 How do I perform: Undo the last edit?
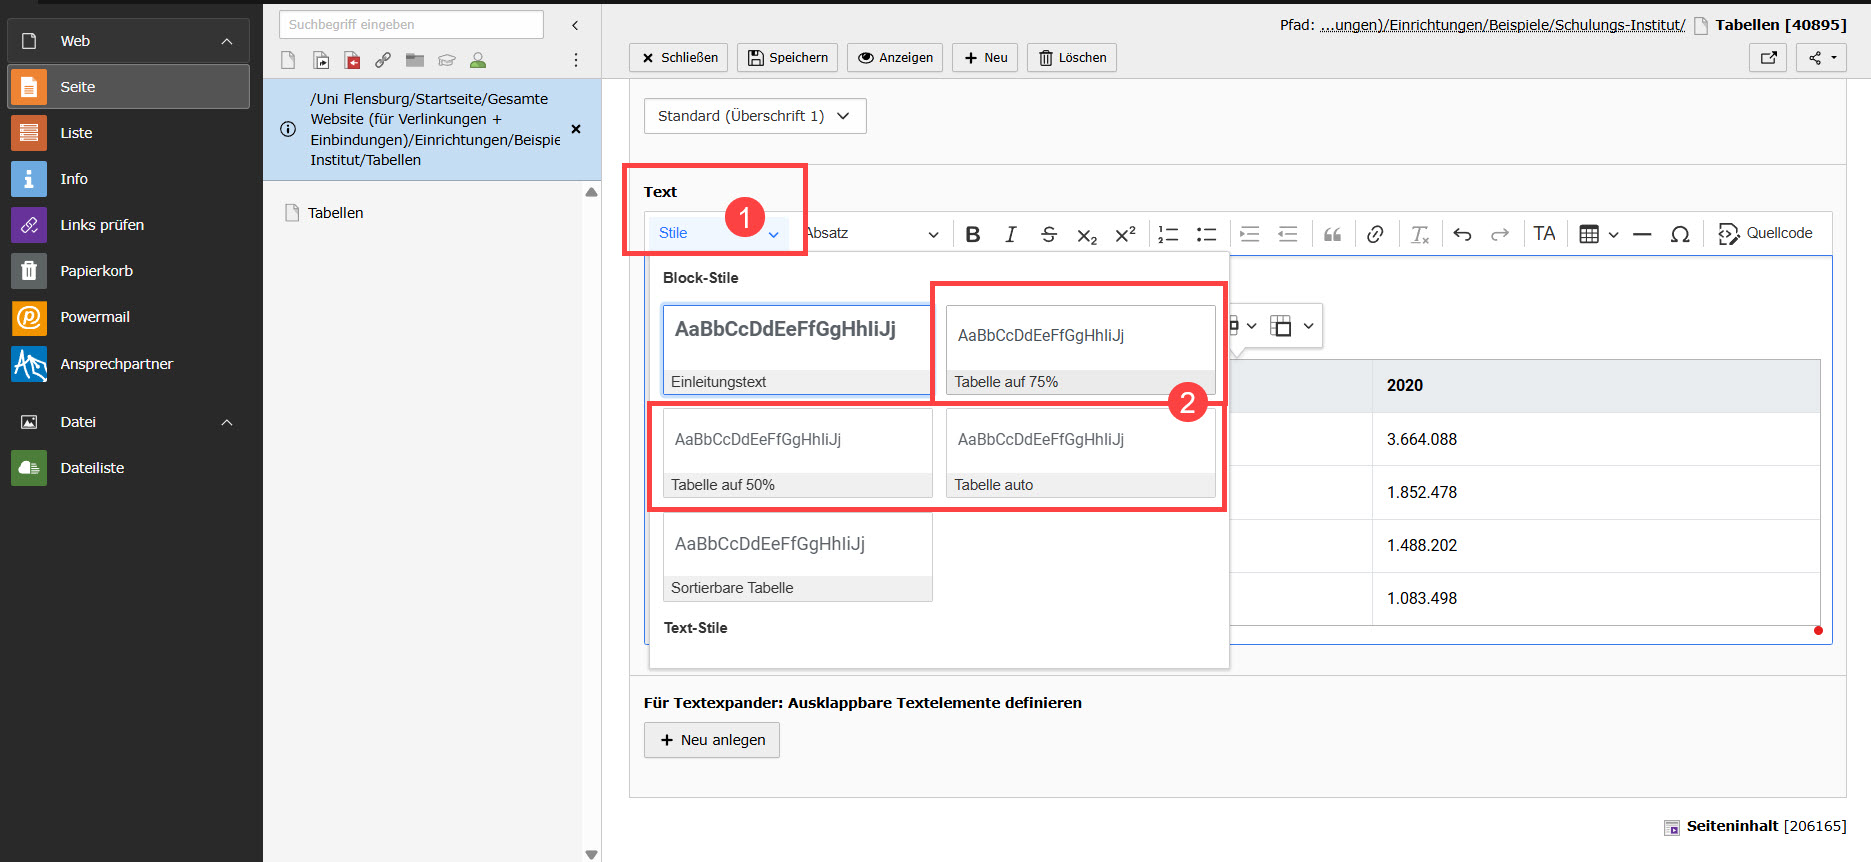[1462, 234]
